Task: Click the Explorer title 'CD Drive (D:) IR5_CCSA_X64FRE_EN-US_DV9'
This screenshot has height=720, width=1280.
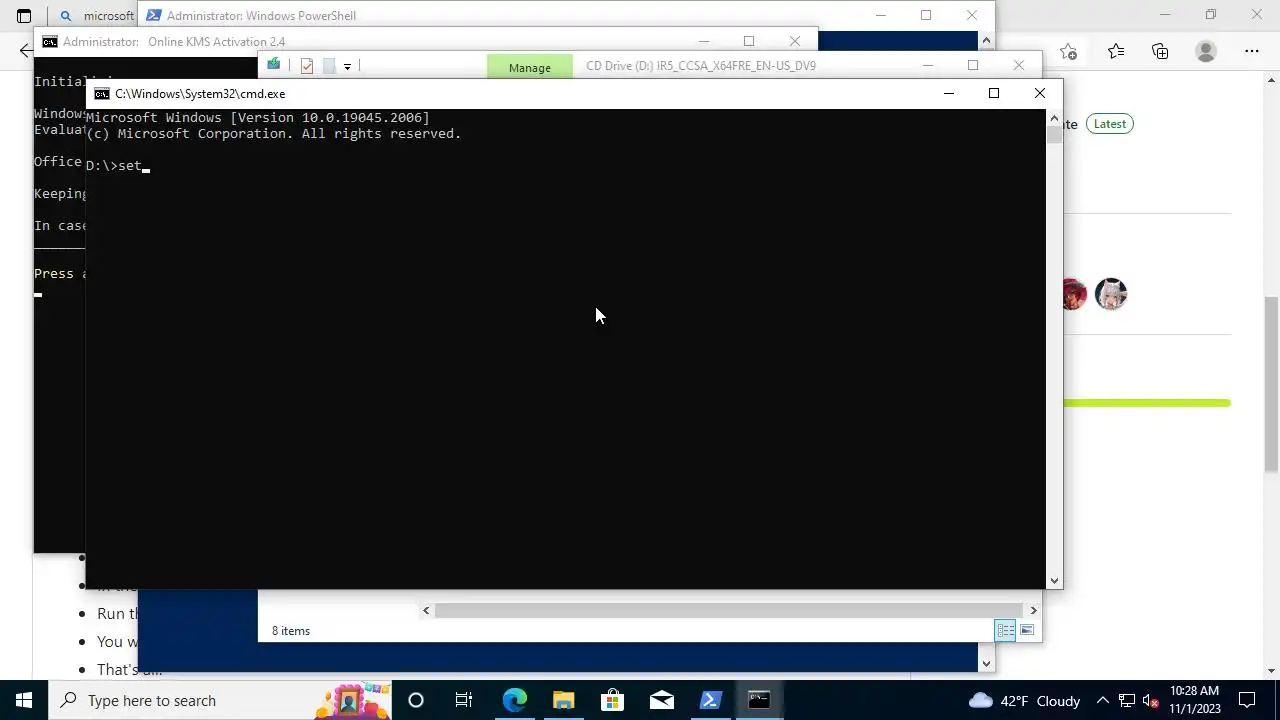Action: coord(701,66)
